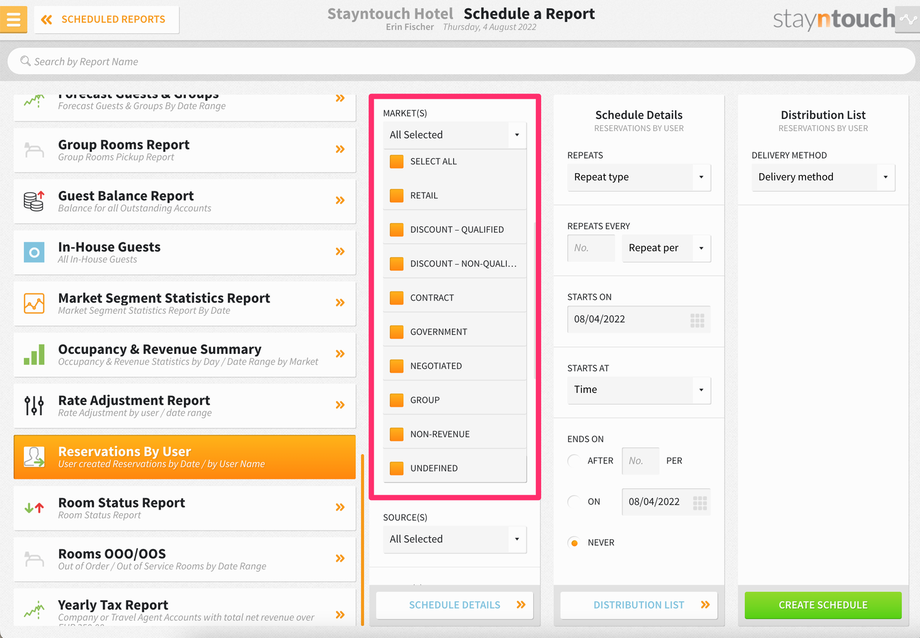Open the Repeat per dropdown
Screen dimensions: 920x638
667,248
